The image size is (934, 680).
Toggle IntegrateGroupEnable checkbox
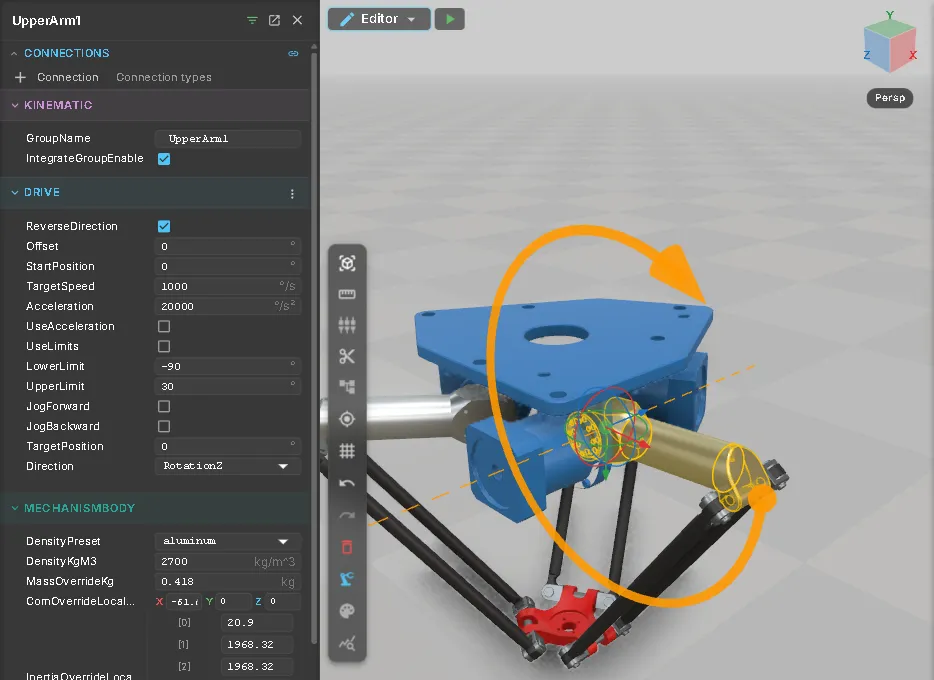[164, 159]
